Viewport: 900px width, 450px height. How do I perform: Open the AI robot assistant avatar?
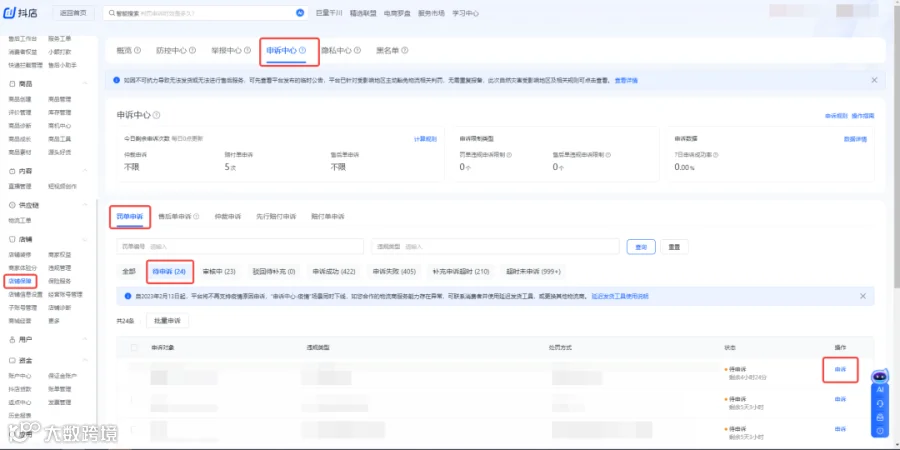coord(879,377)
